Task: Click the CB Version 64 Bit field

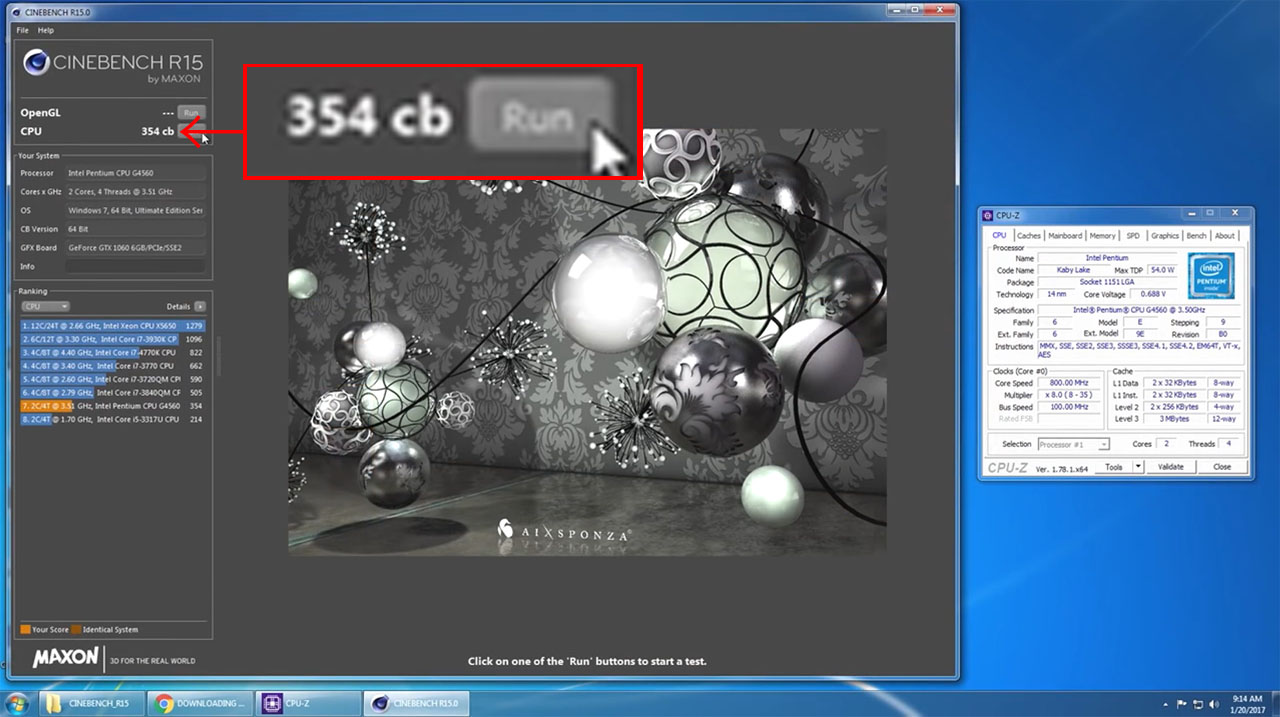Action: pos(135,229)
